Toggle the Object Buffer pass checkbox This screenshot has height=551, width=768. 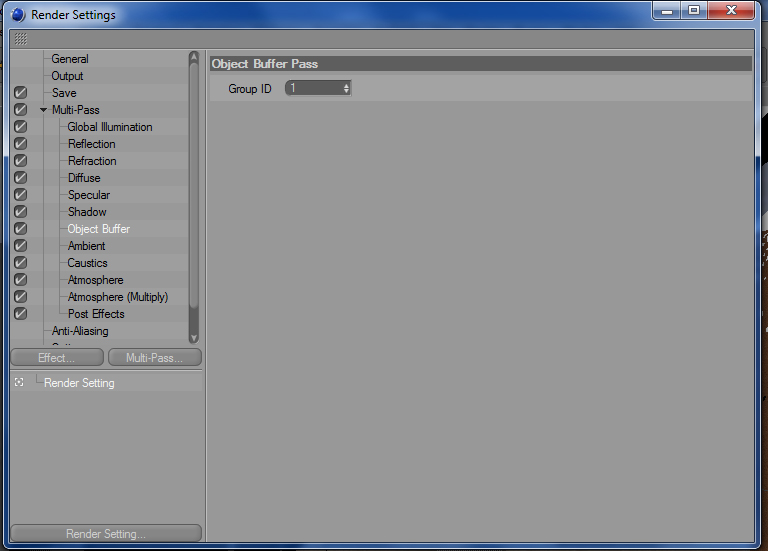point(21,229)
